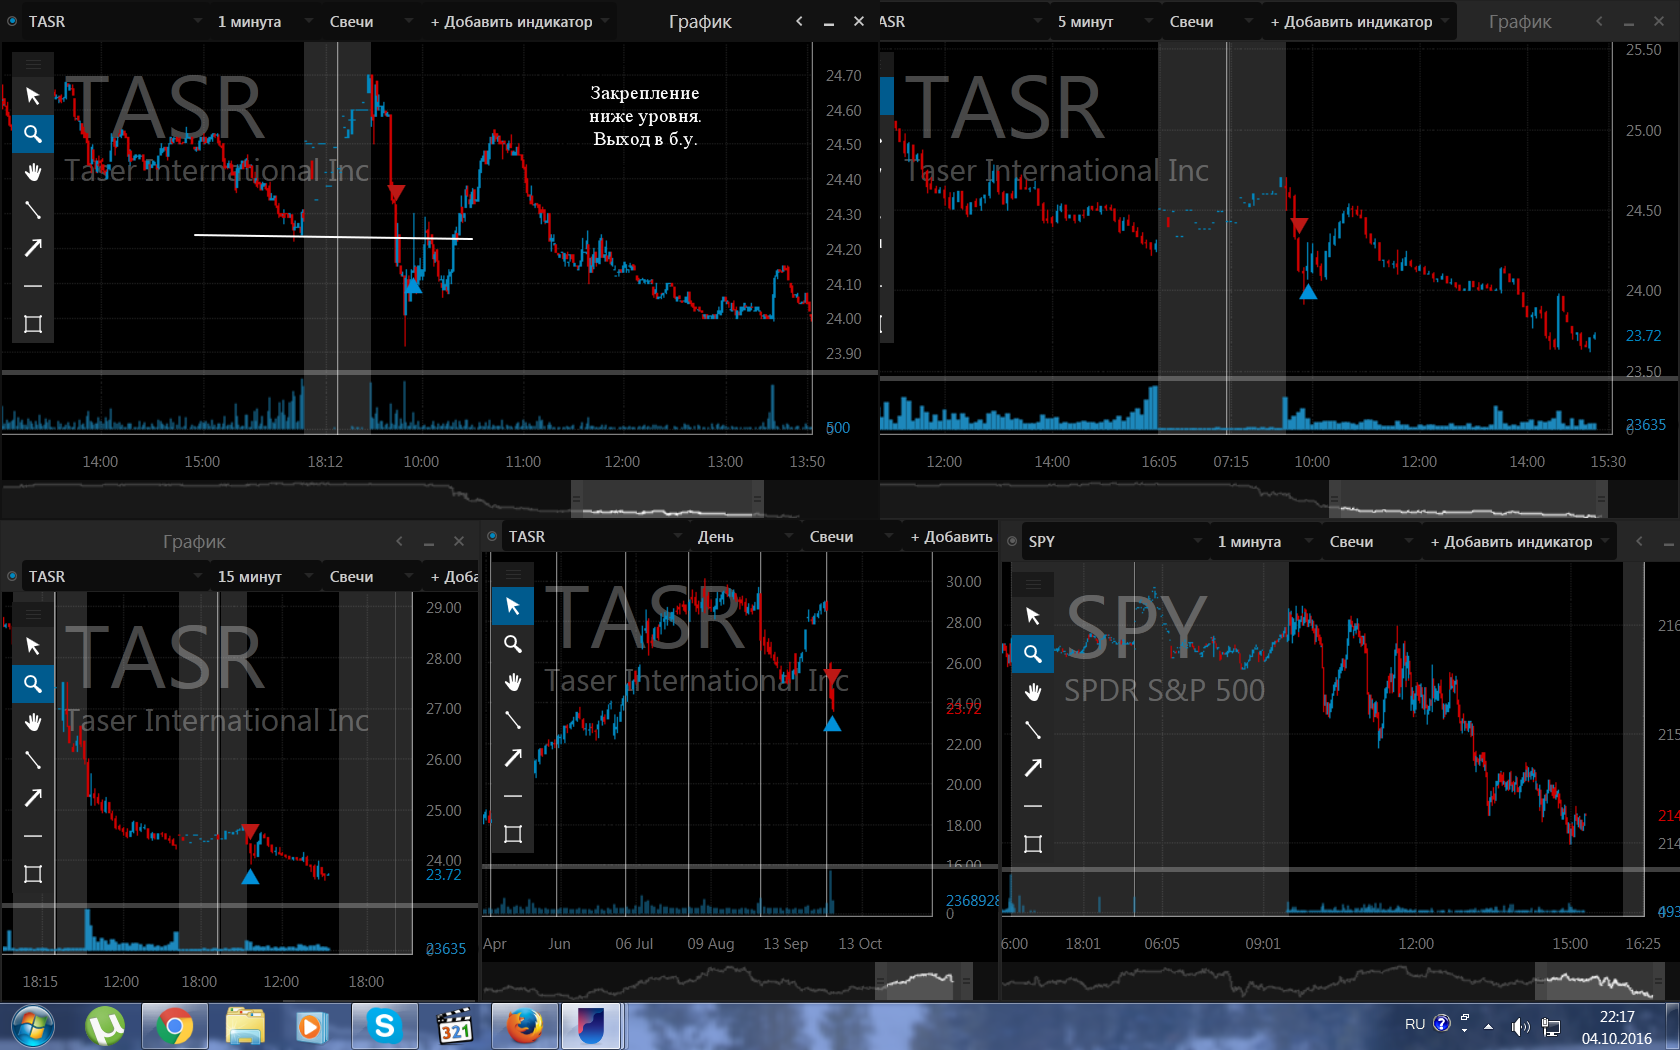The image size is (1680, 1050).
Task: Select the pointer tool in TASR 1-minute chart
Action: pyautogui.click(x=33, y=96)
